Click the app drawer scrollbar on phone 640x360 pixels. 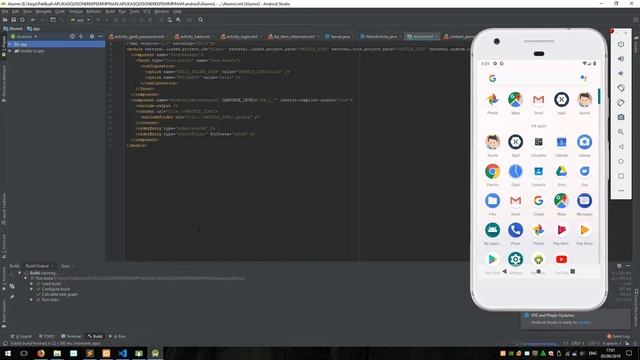click(599, 96)
